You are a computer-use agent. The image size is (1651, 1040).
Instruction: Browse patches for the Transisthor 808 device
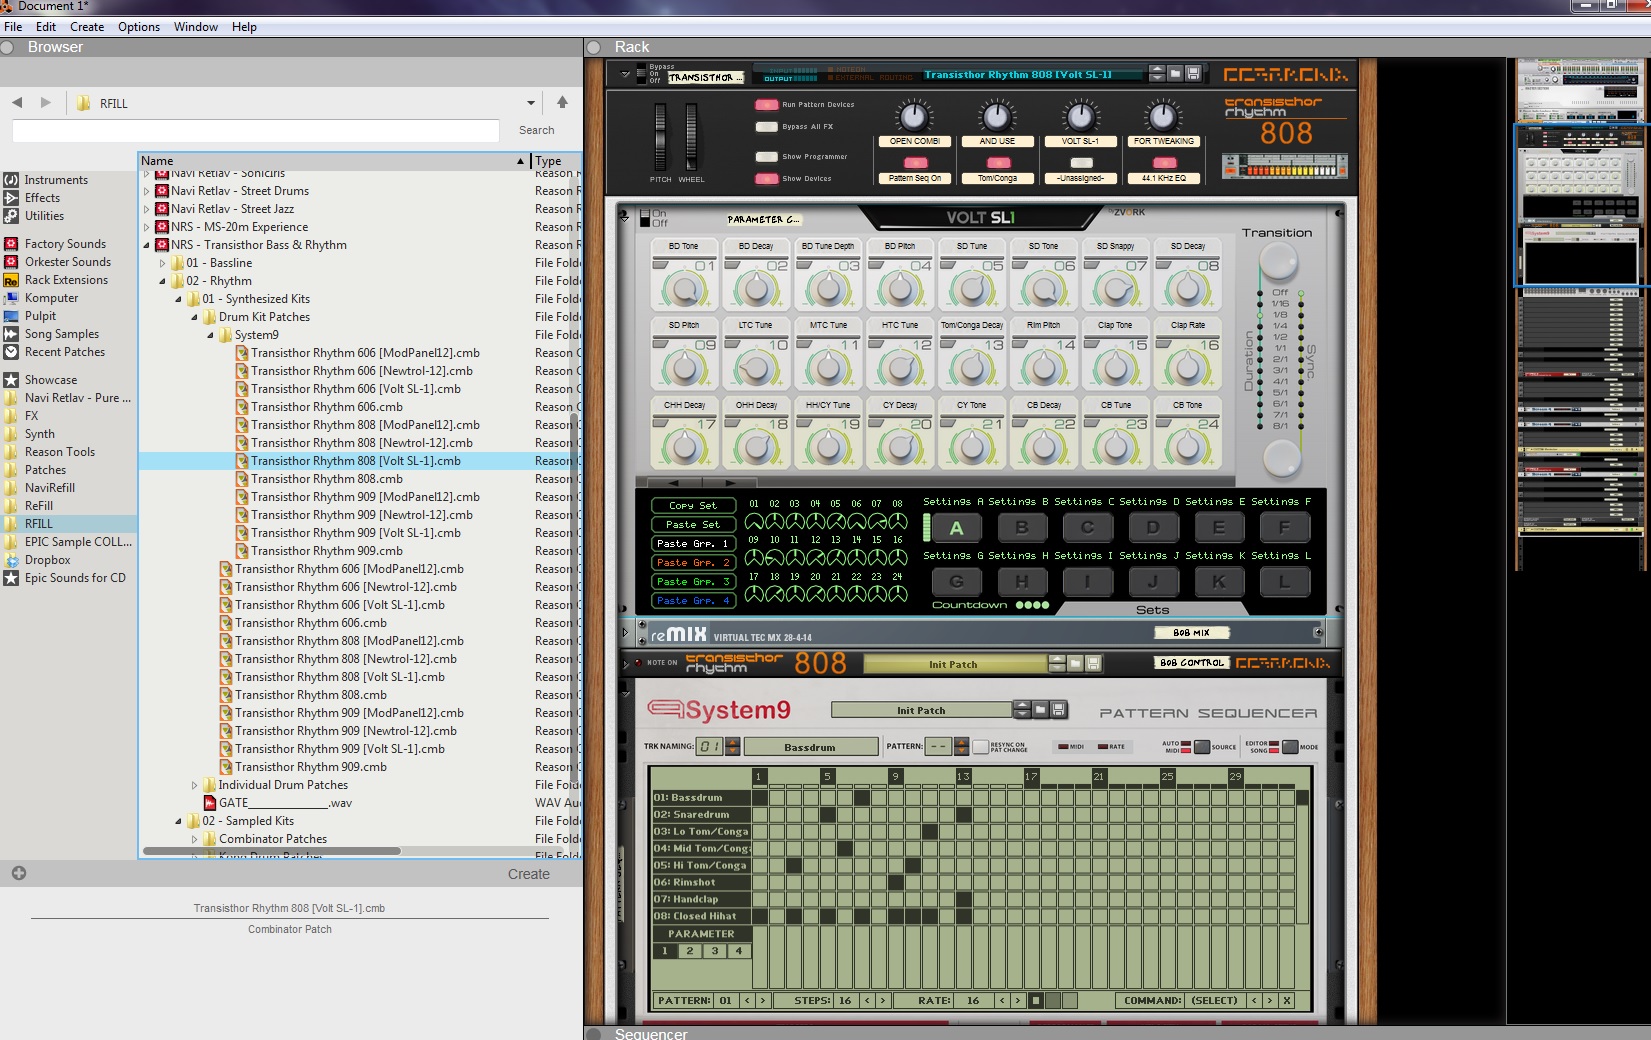click(x=1076, y=664)
